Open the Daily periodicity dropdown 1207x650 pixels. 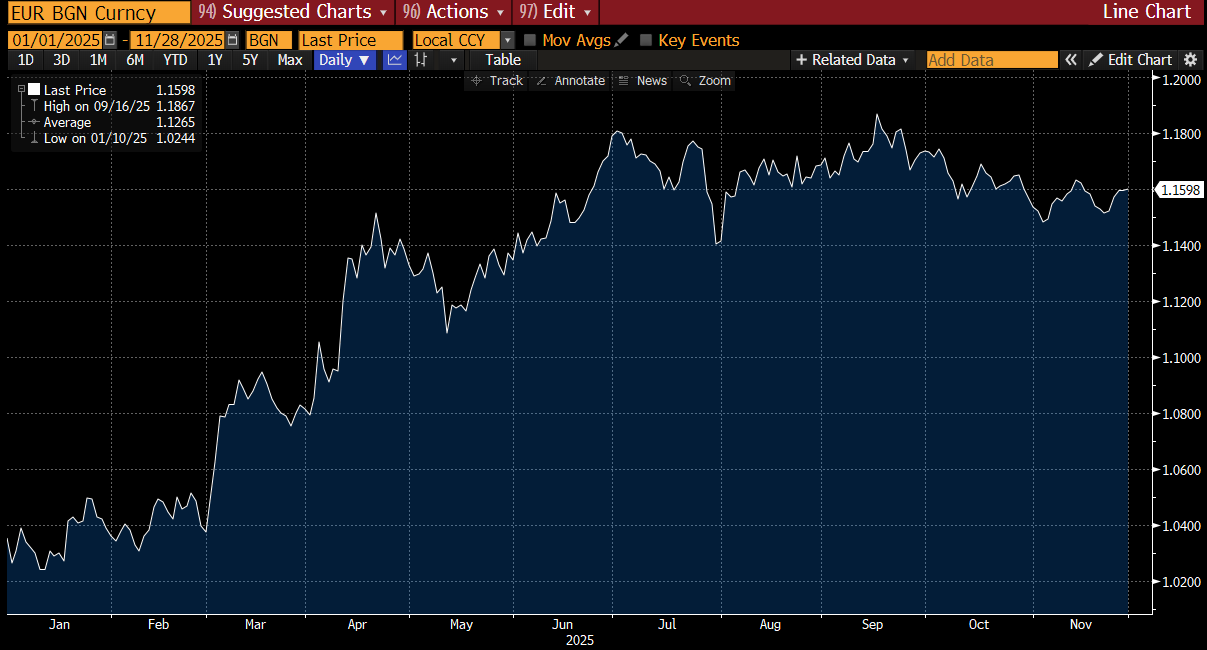point(344,60)
